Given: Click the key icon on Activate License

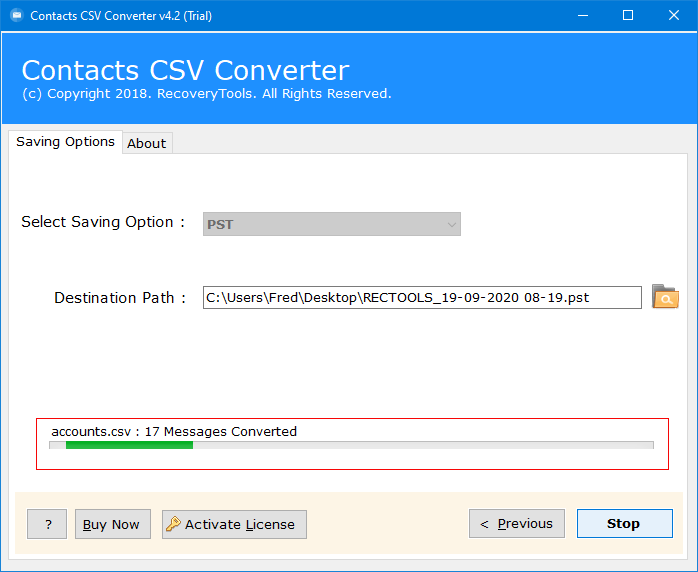Looking at the screenshot, I should tap(173, 524).
